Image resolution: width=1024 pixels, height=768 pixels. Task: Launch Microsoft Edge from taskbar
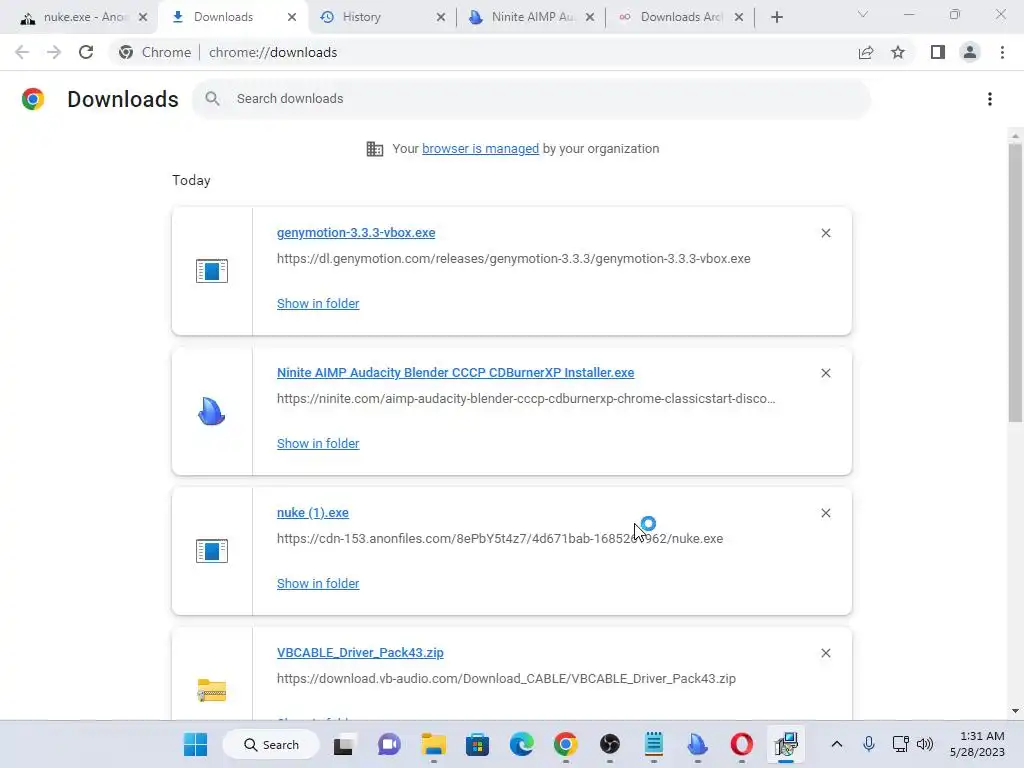coord(521,744)
